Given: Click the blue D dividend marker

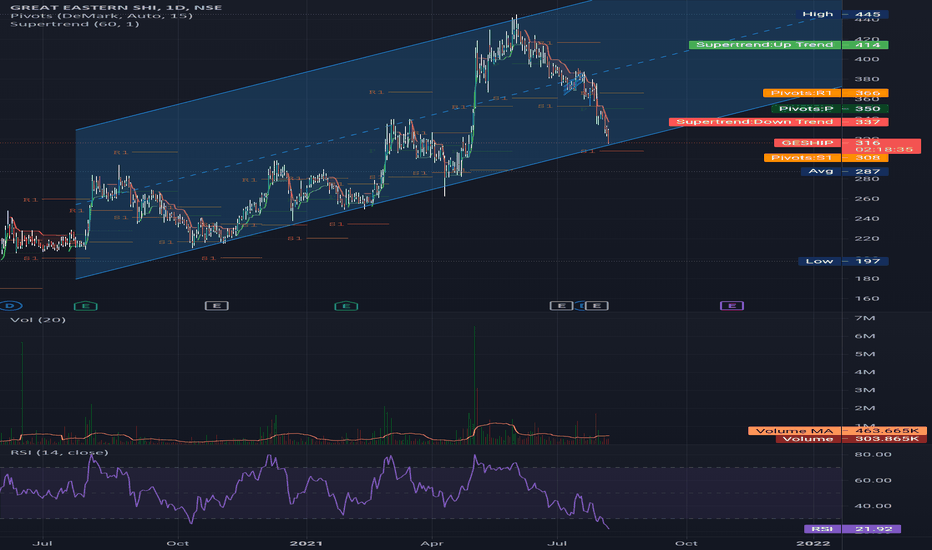Looking at the screenshot, I should 10,306.
